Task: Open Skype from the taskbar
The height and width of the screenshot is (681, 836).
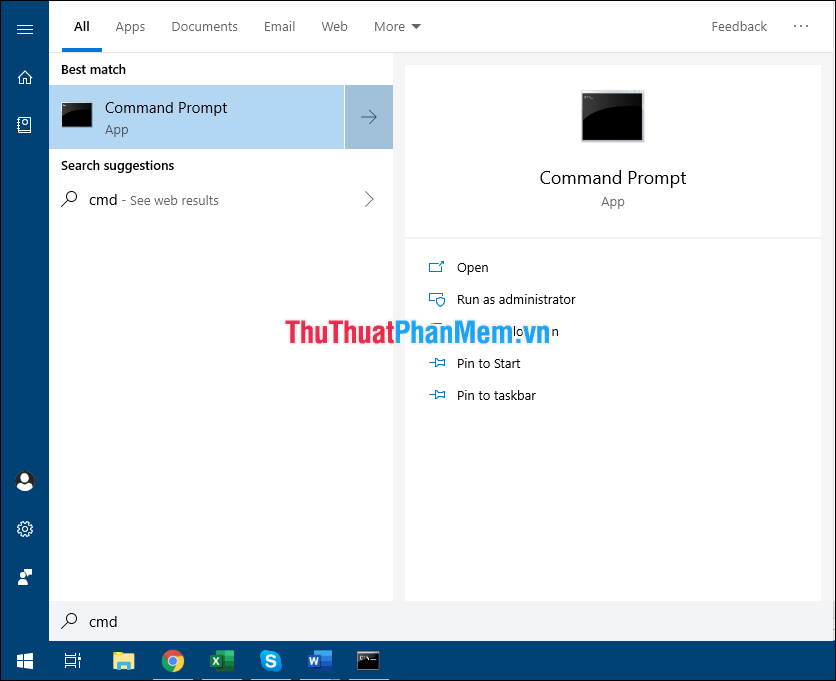Action: tap(270, 661)
